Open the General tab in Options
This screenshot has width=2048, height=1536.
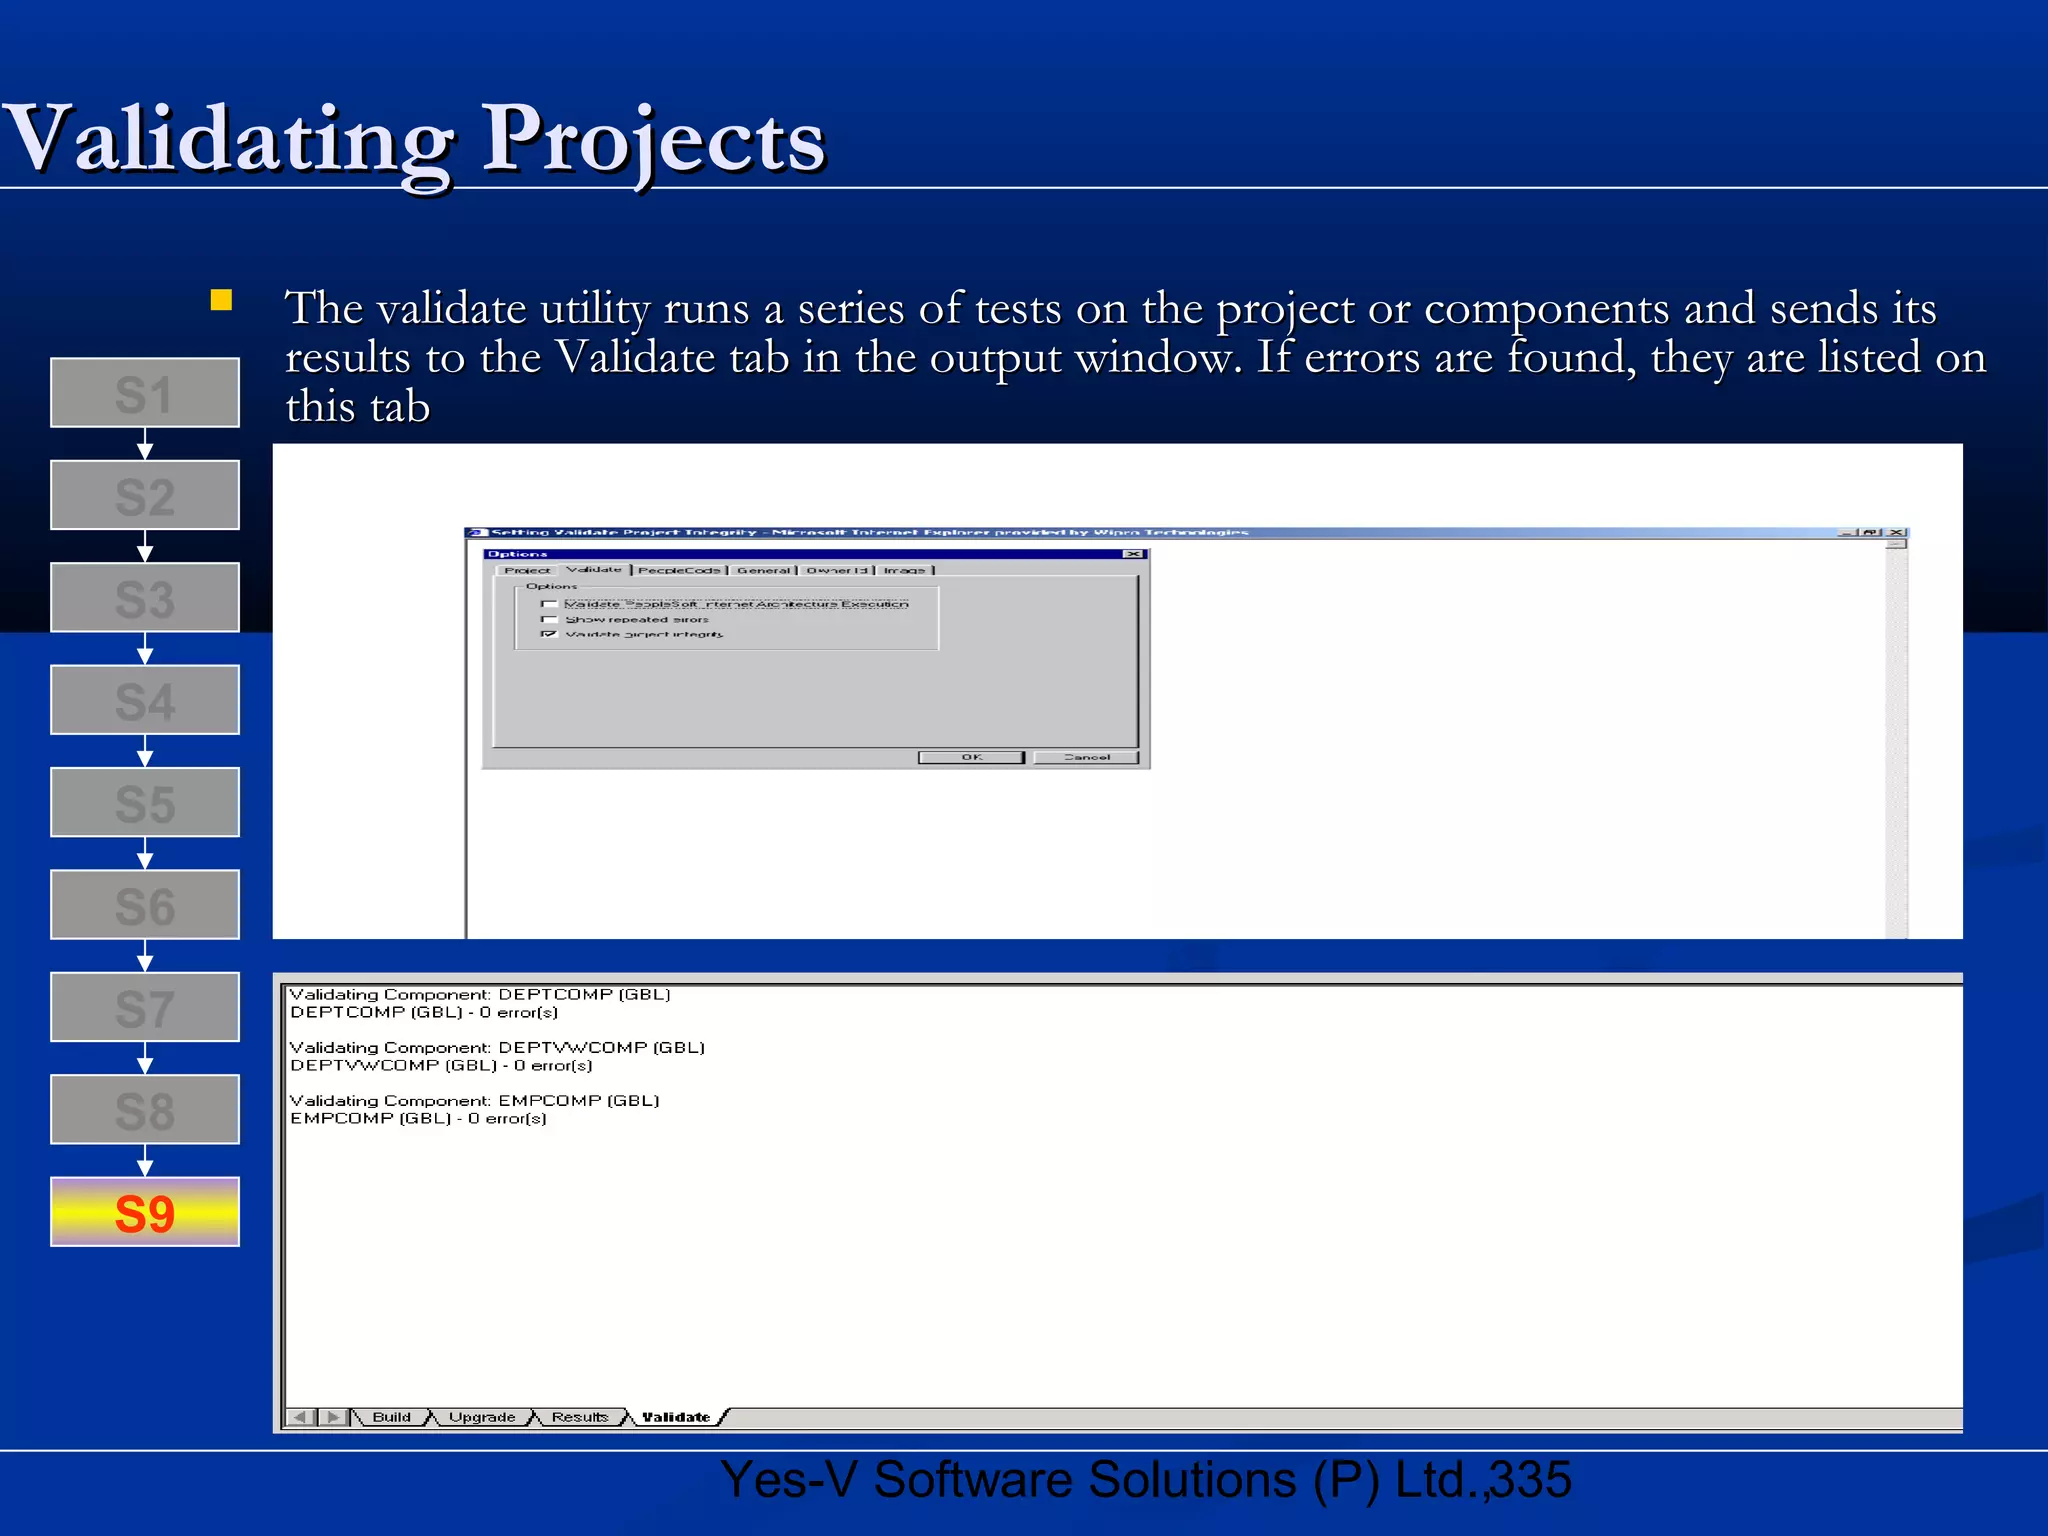point(763,570)
